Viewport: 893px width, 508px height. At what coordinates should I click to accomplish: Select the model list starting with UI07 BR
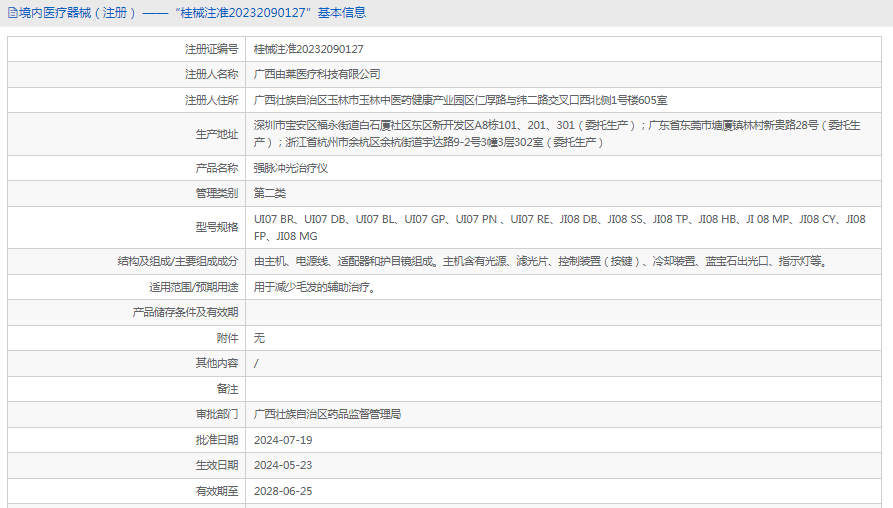[x=560, y=227]
